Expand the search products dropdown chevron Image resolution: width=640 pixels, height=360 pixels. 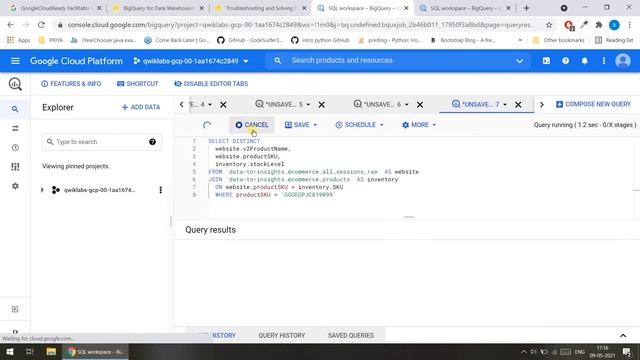pyautogui.click(x=519, y=61)
